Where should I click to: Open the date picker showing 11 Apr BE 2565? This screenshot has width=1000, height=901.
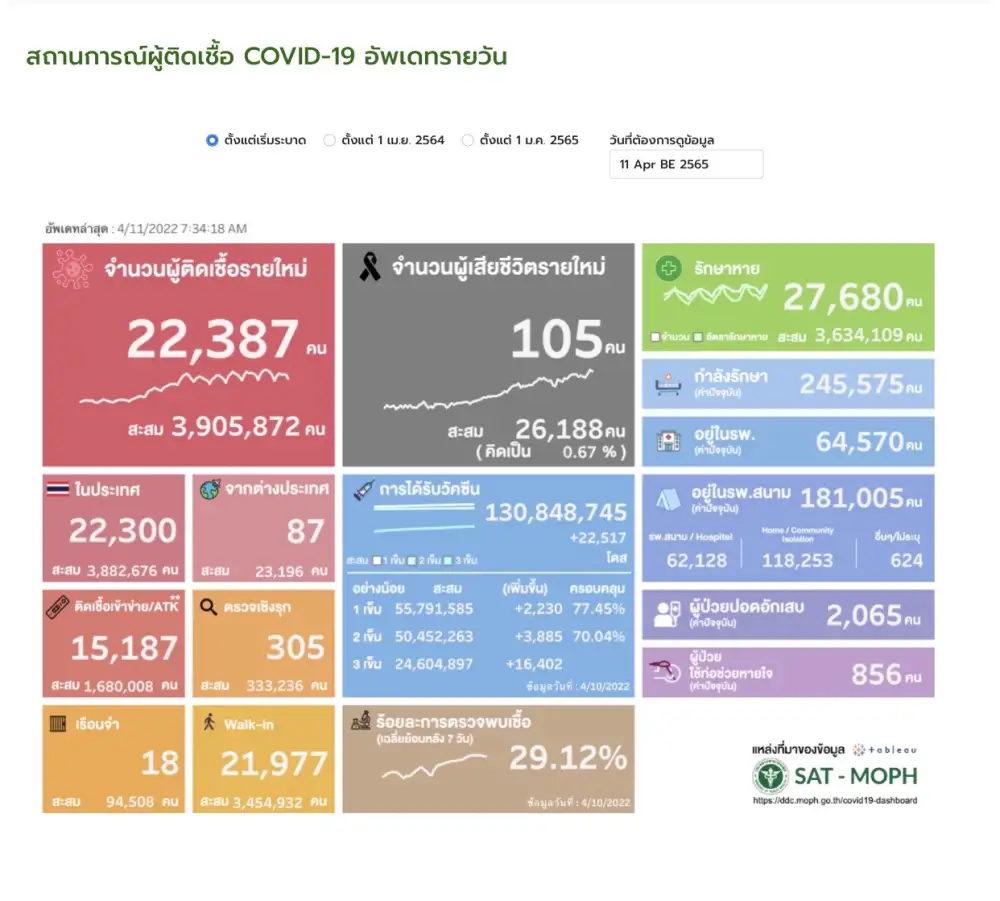click(686, 164)
